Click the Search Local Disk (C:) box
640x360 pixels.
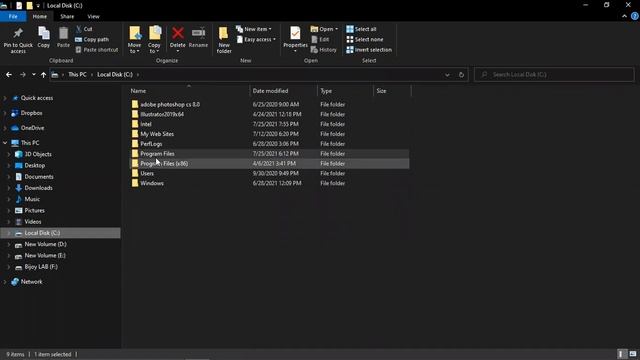(554, 75)
